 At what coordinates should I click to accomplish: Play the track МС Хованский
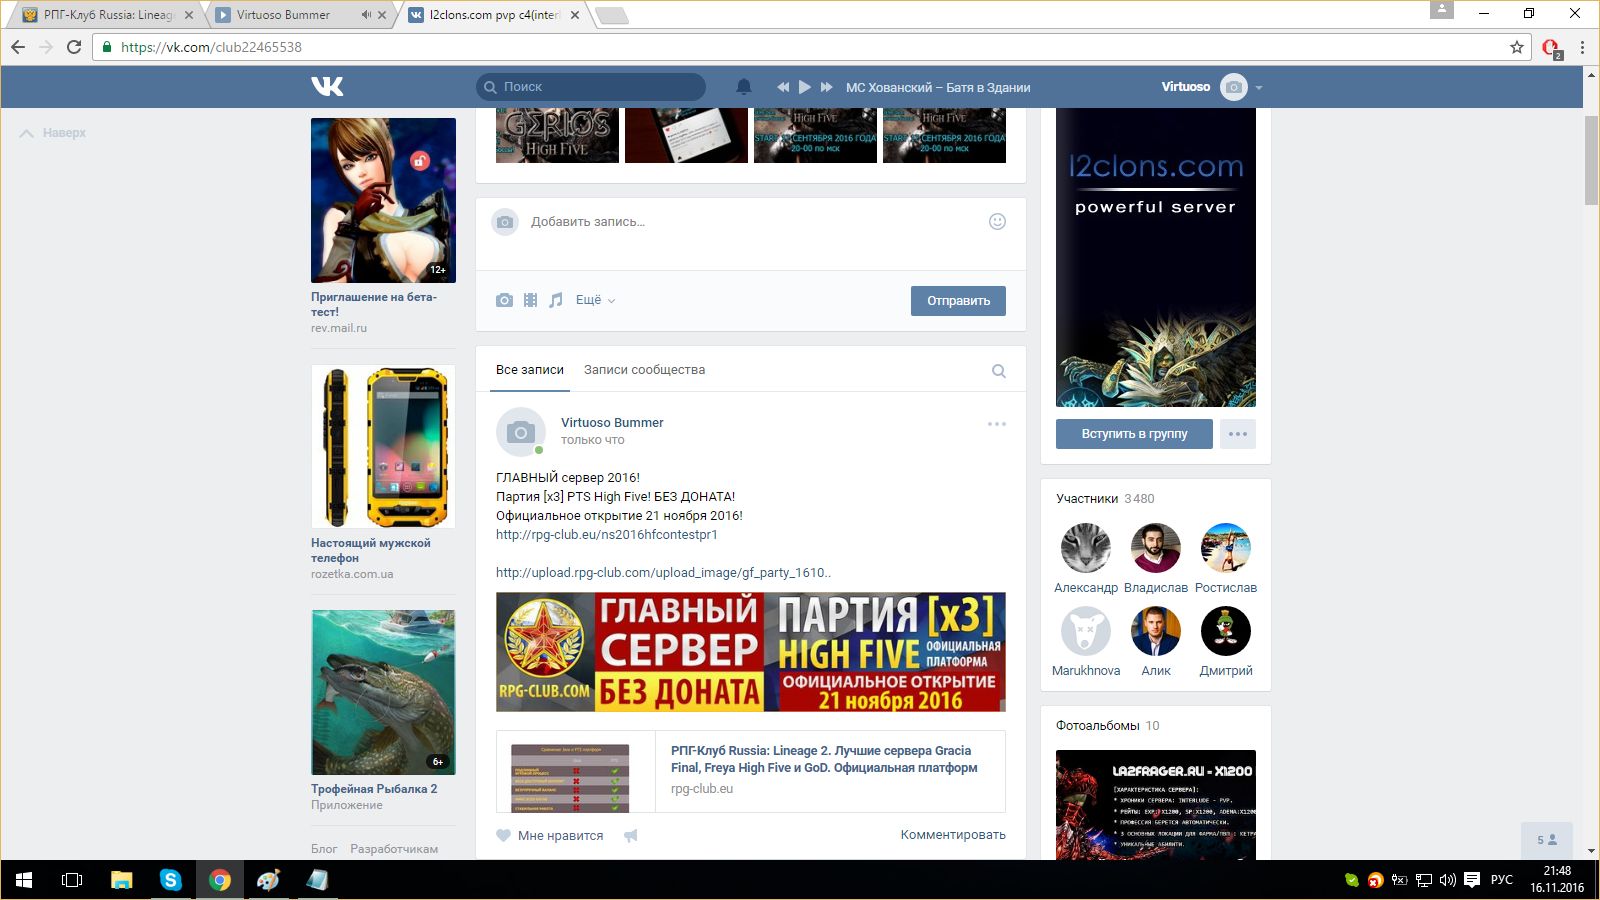tap(805, 87)
